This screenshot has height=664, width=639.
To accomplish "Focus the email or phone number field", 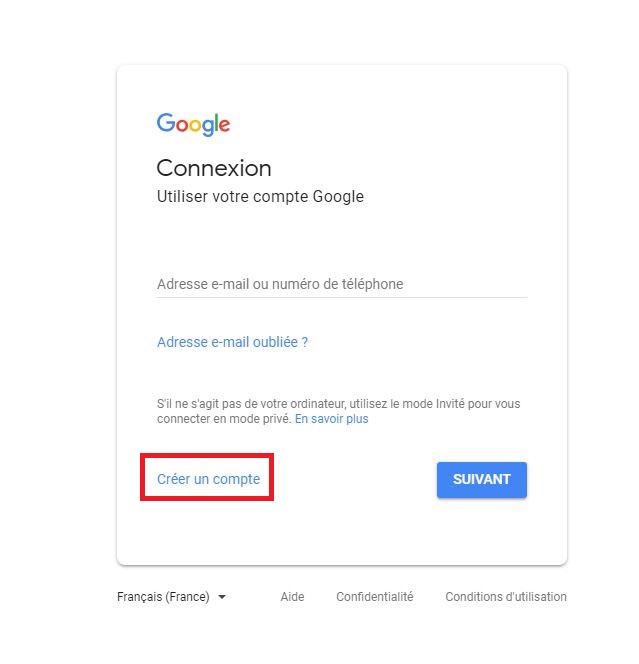I will 341,284.
